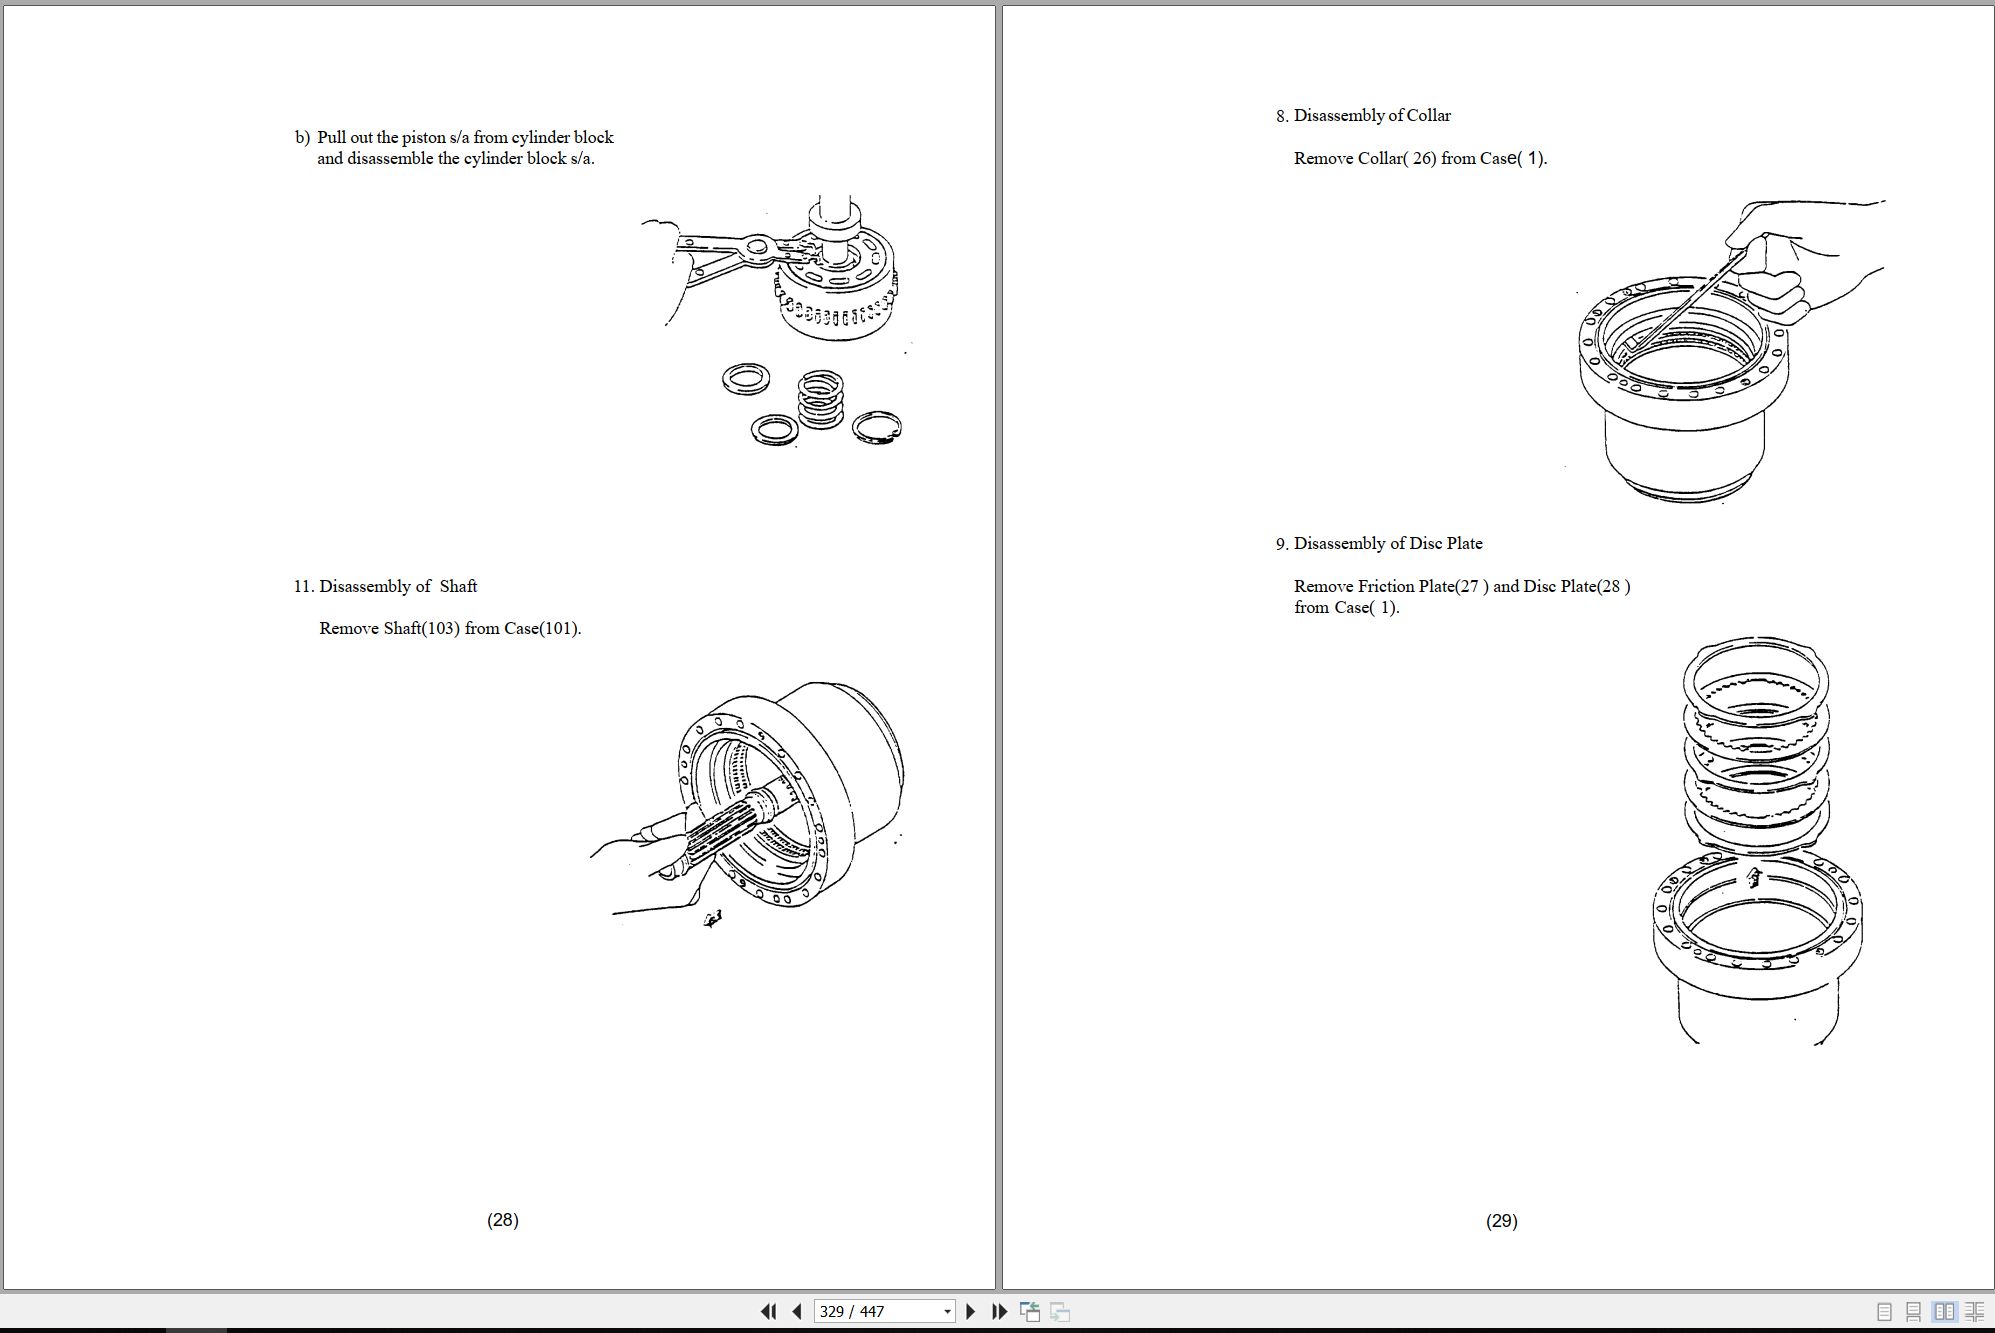Click the disc plate exploded-view illustration
1995x1333 pixels.
(1757, 840)
